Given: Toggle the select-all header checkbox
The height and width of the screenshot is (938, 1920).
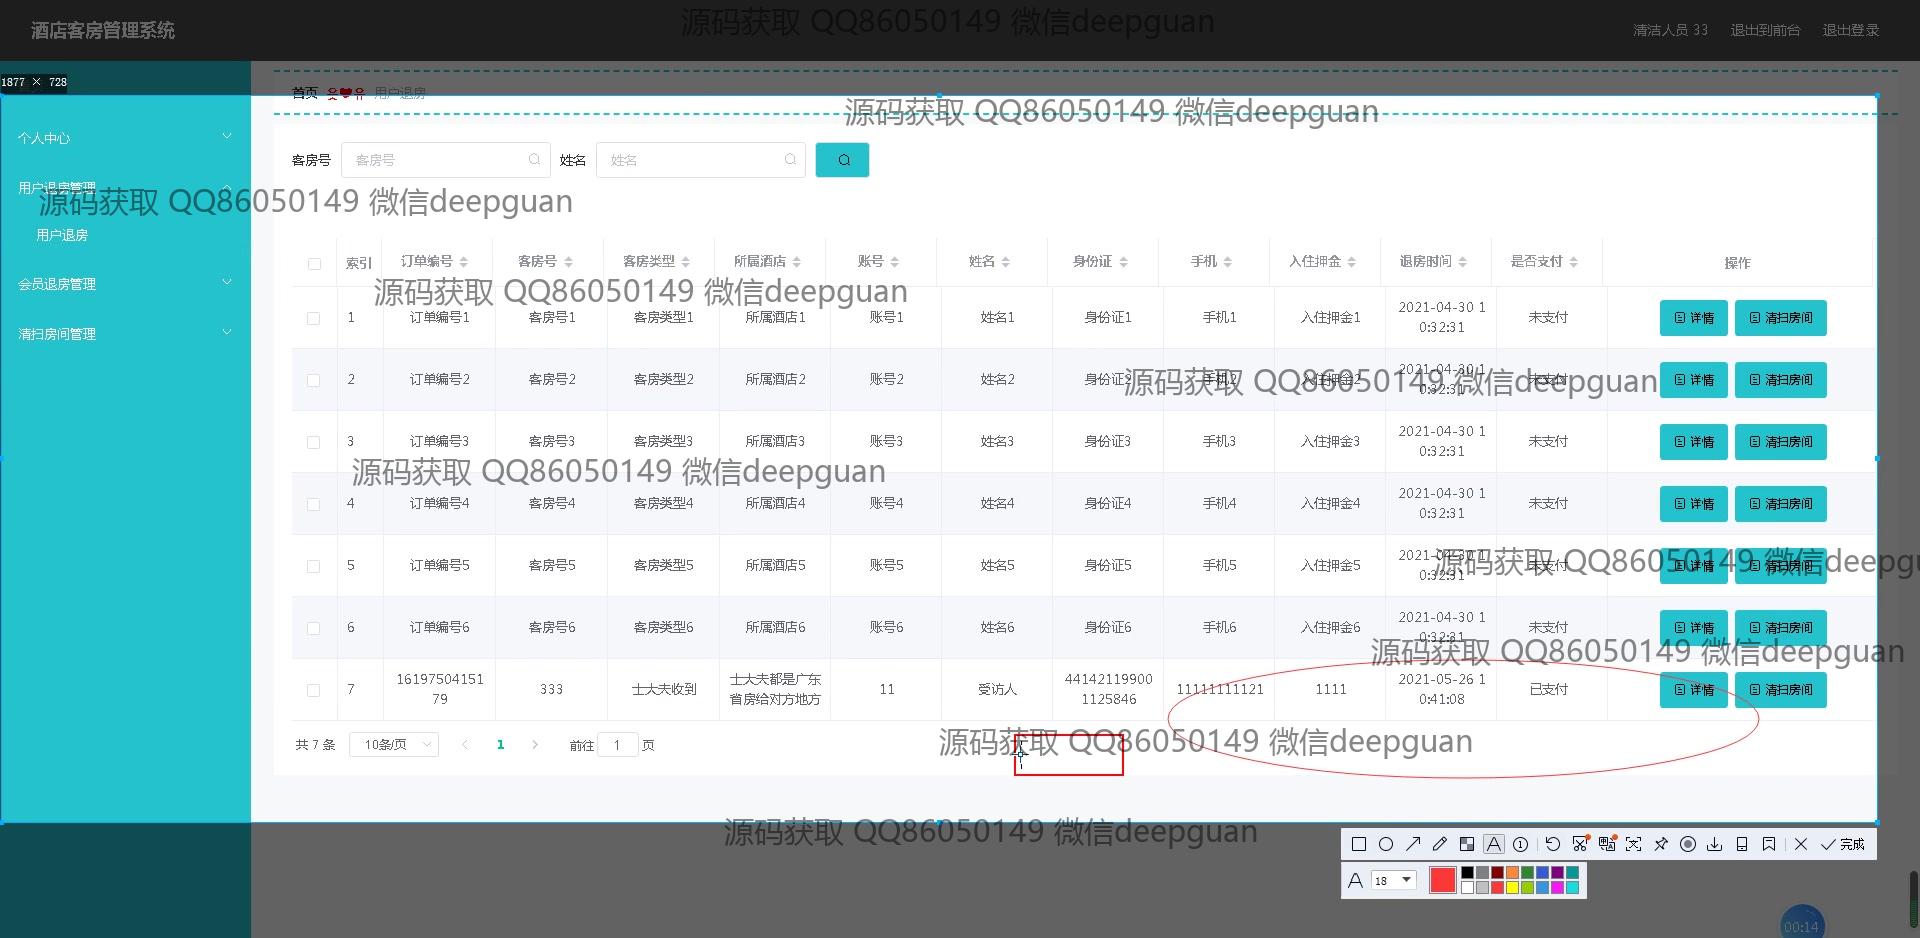Looking at the screenshot, I should point(314,264).
